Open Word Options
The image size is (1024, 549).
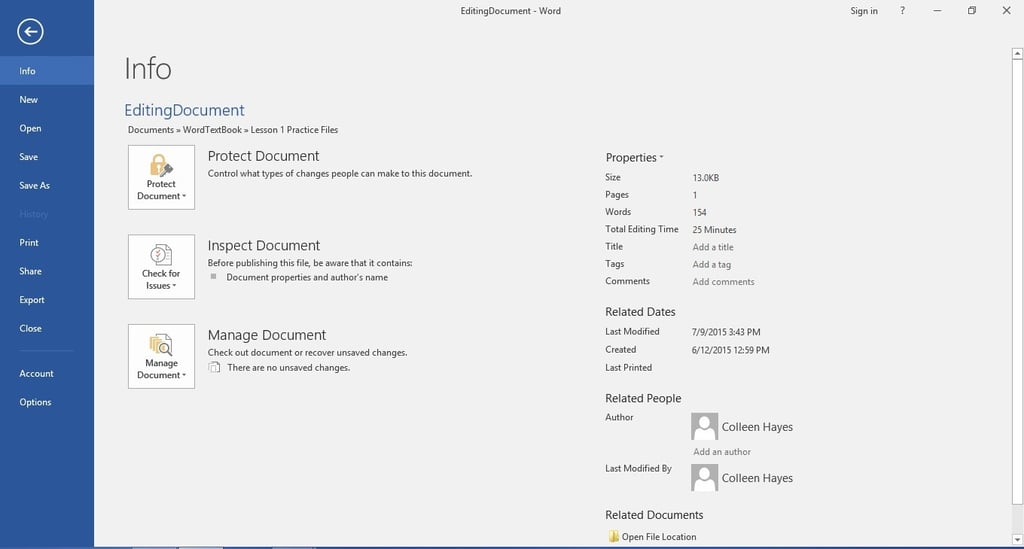pyautogui.click(x=47, y=402)
